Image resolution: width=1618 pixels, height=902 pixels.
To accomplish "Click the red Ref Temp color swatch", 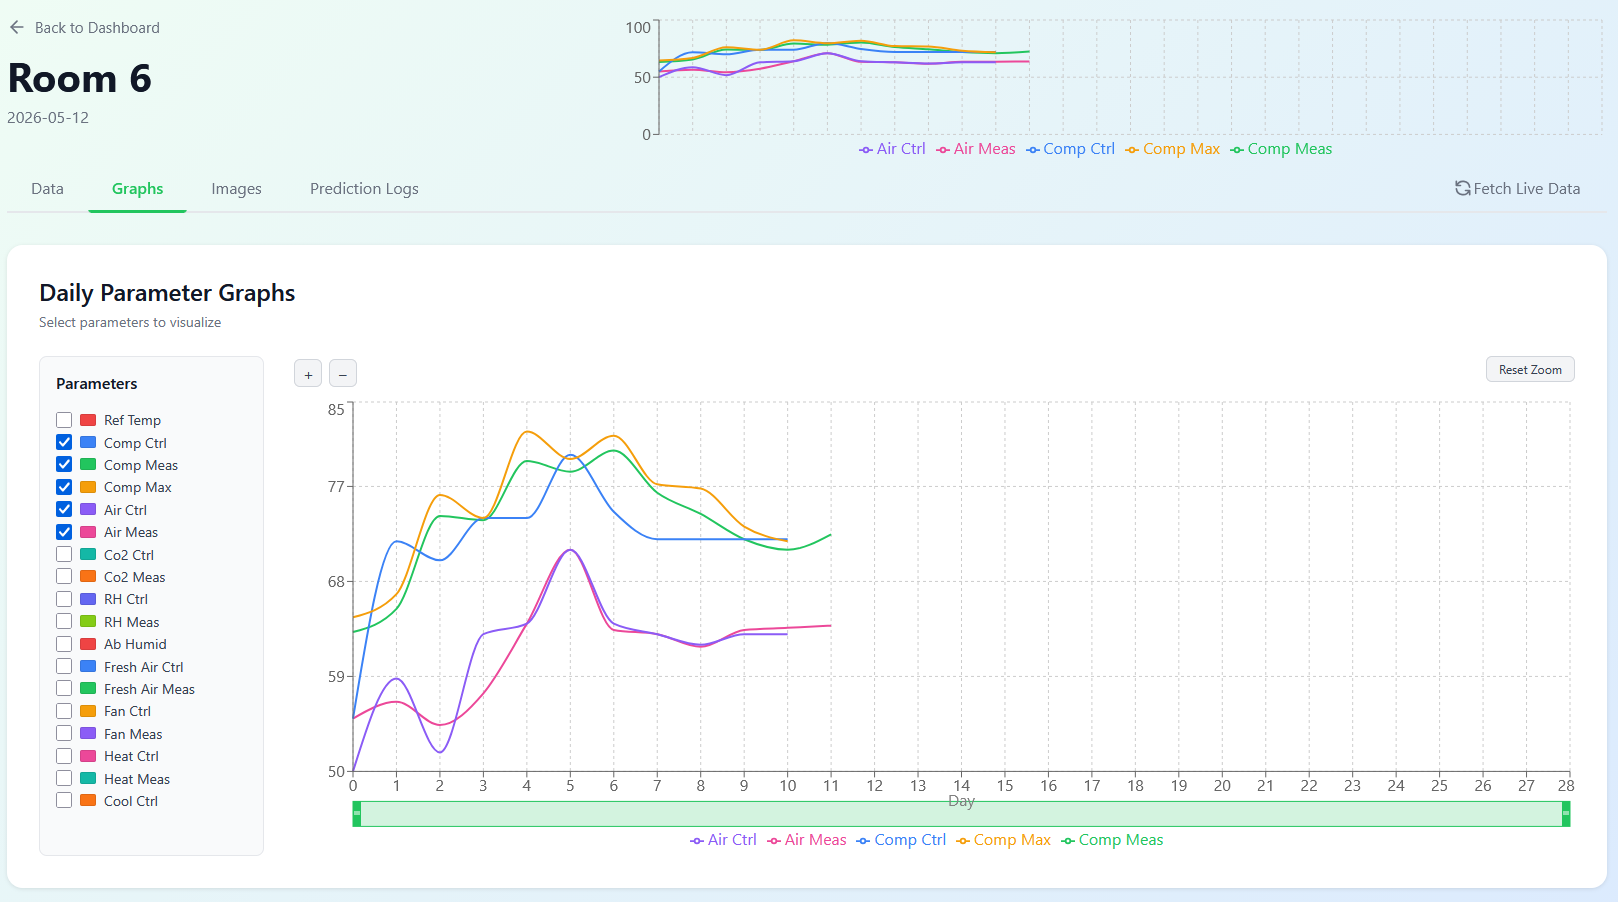I will (x=88, y=420).
